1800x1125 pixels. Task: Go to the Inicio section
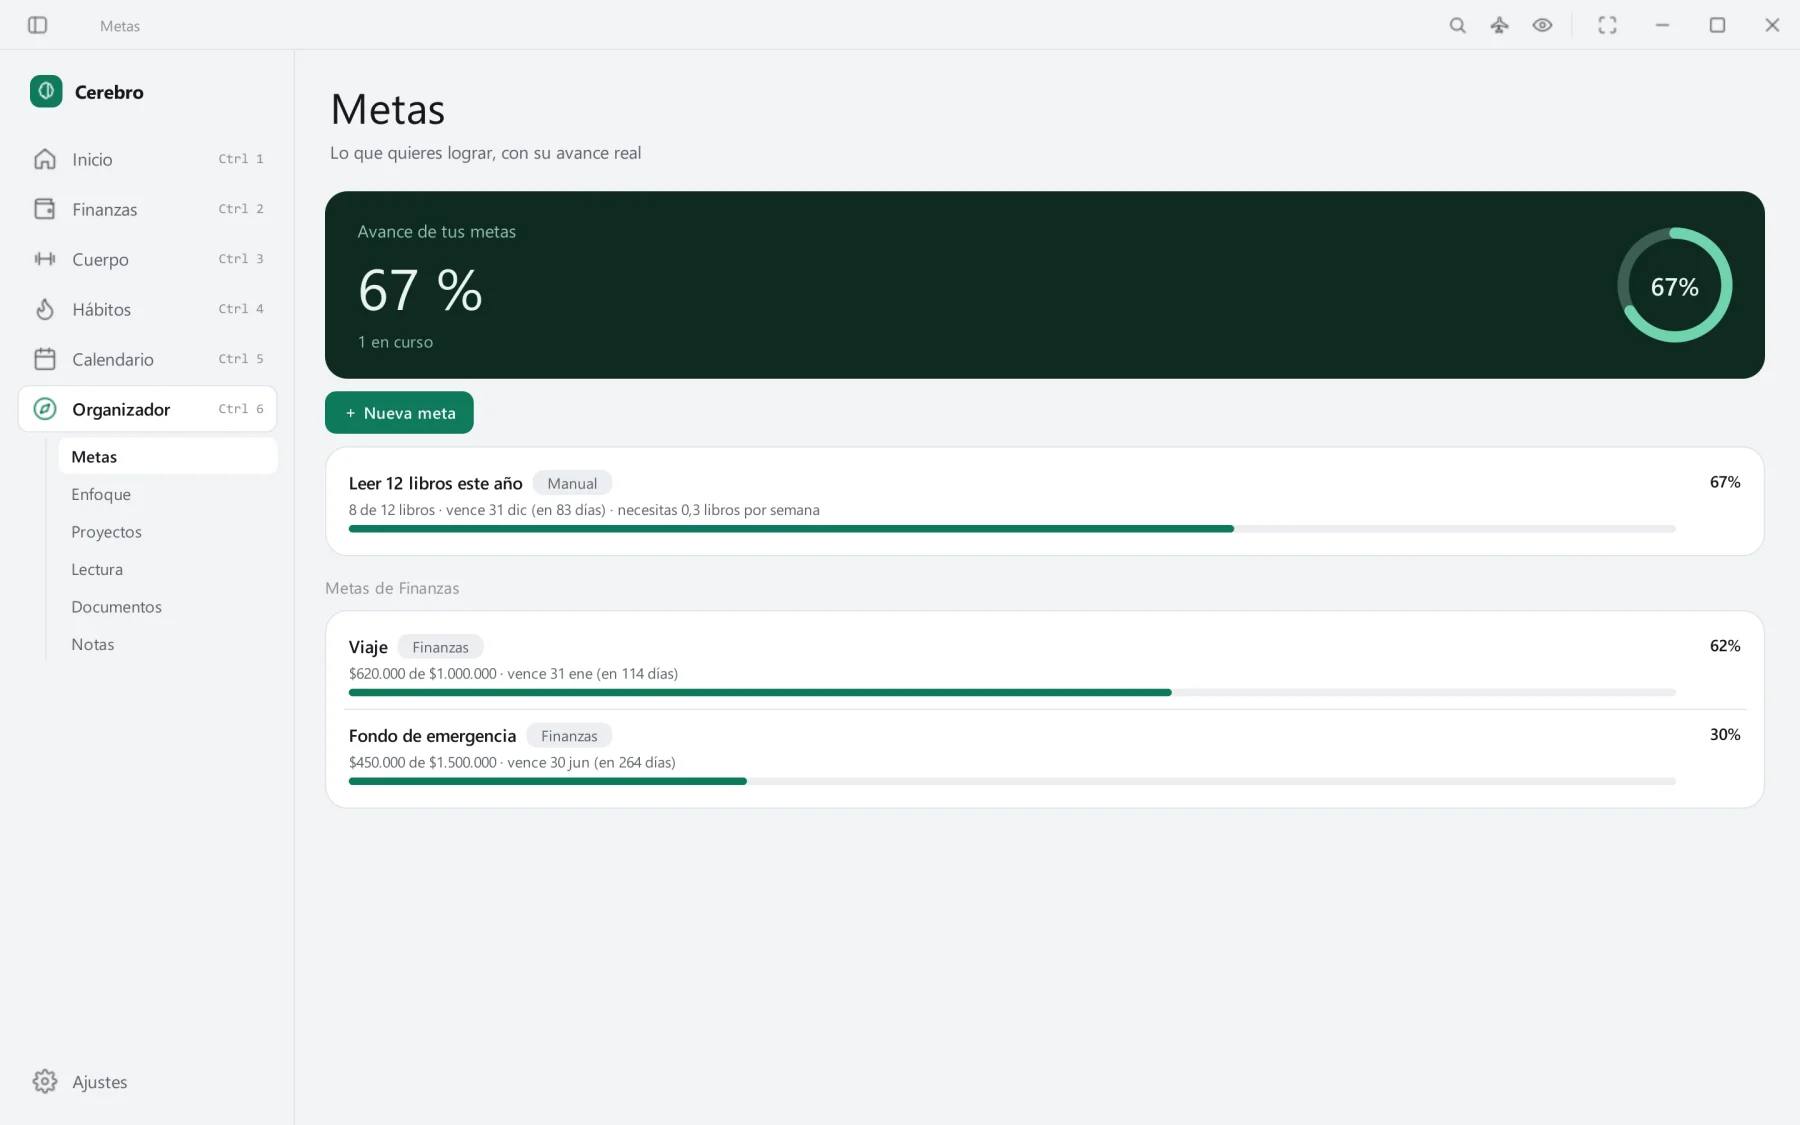pos(148,159)
